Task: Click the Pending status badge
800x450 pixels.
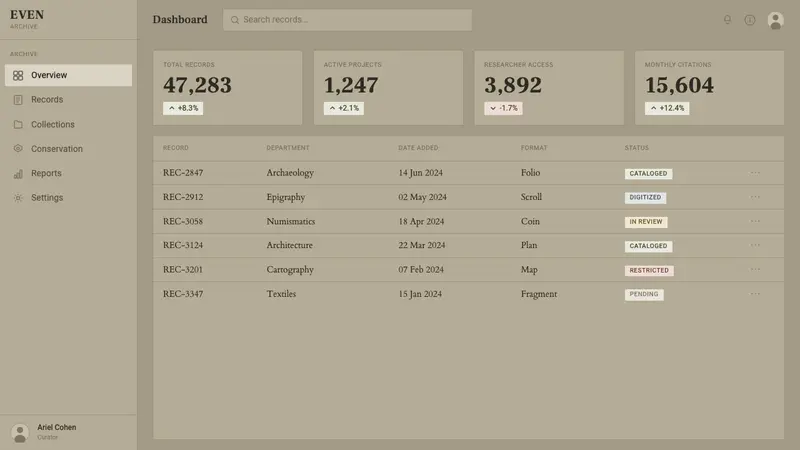Action: tap(644, 294)
